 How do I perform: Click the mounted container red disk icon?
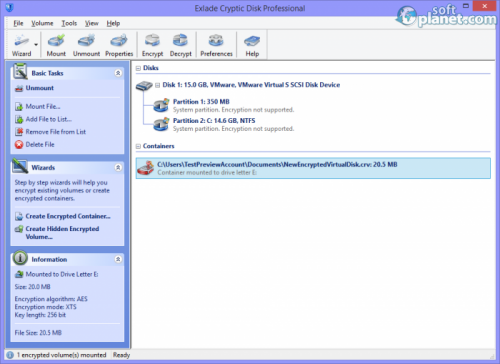[146, 168]
